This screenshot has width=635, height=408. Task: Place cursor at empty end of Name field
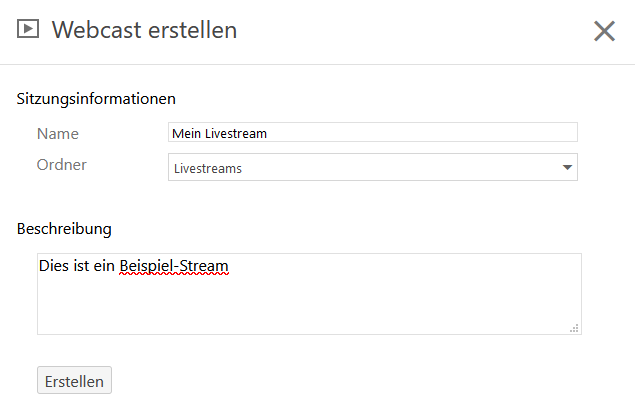(421, 132)
